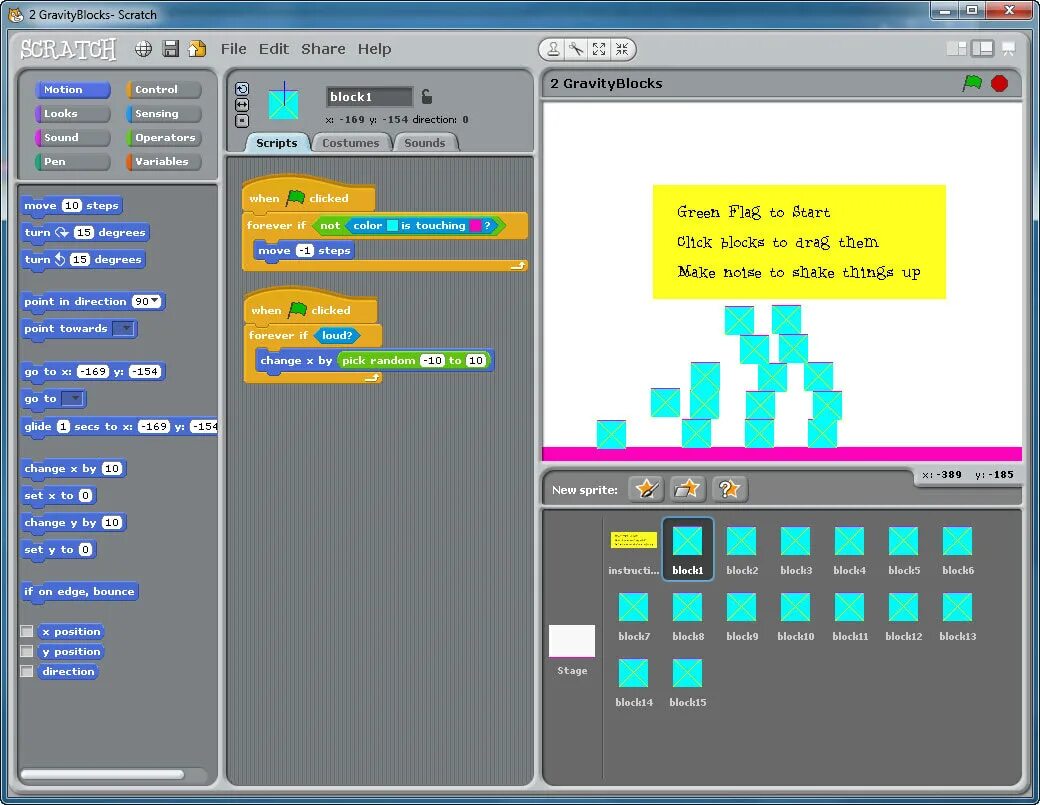The image size is (1040, 805).
Task: Open the File menu
Action: point(233,49)
